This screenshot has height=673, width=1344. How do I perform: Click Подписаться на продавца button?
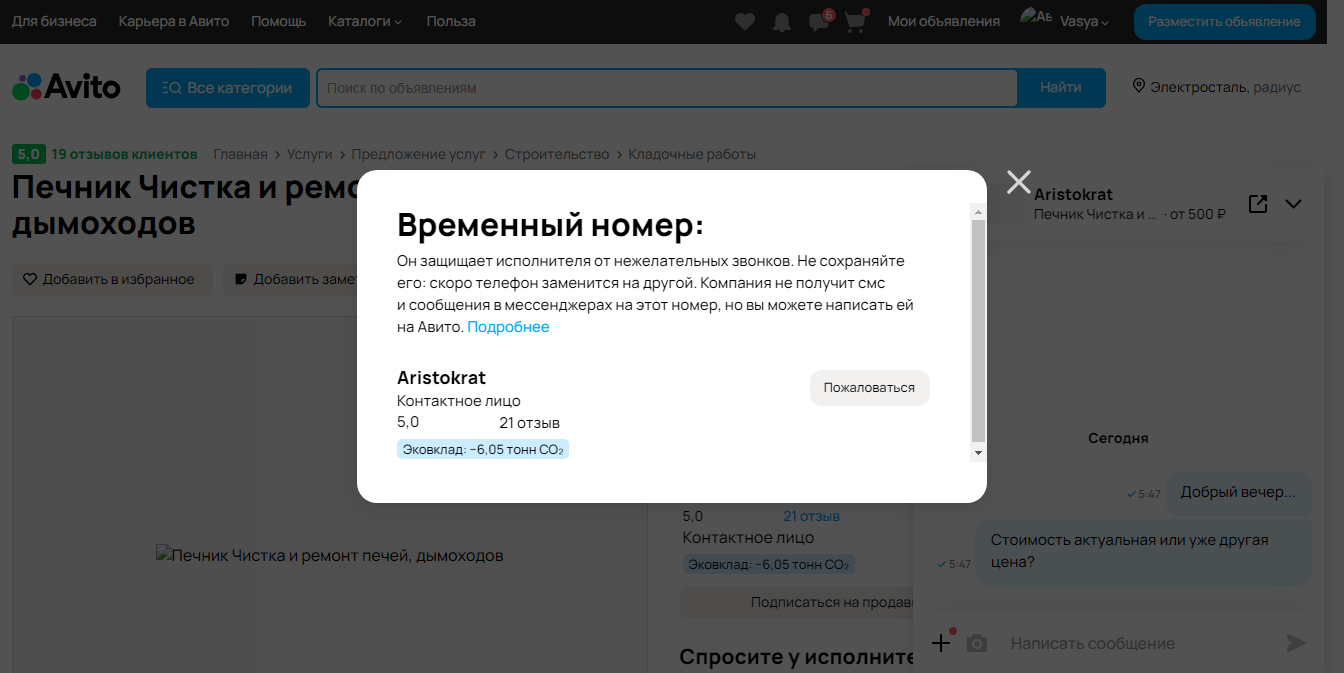pyautogui.click(x=797, y=602)
